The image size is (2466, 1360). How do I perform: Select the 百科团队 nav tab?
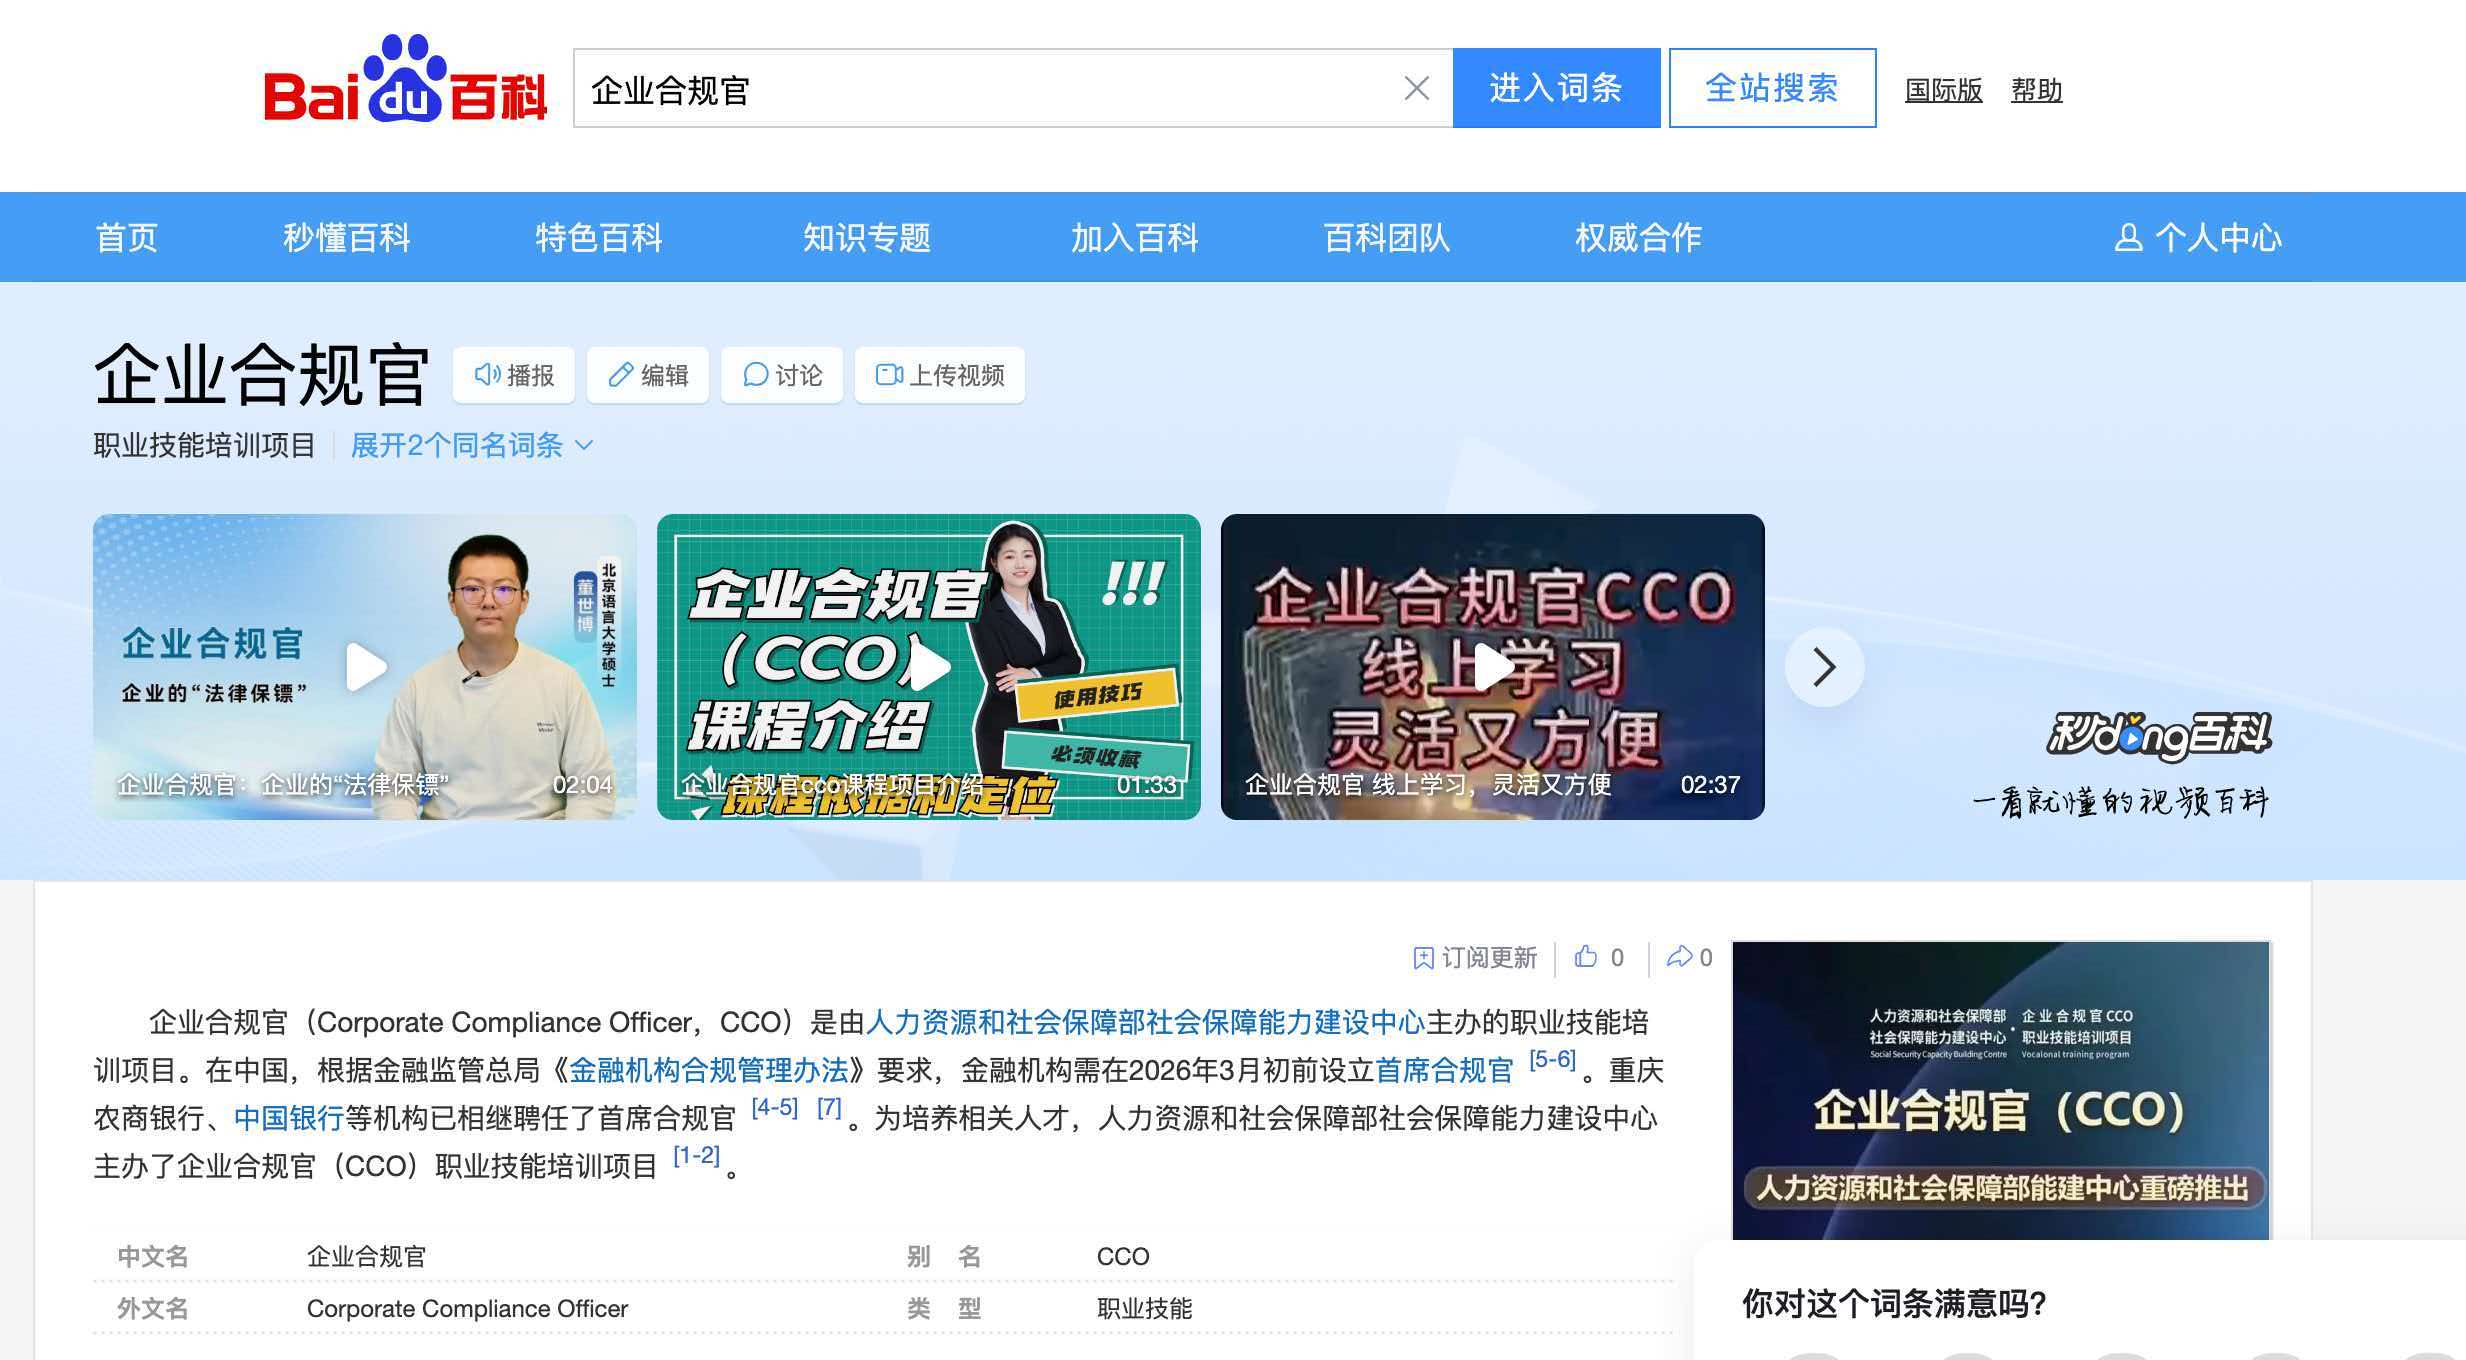click(x=1386, y=237)
